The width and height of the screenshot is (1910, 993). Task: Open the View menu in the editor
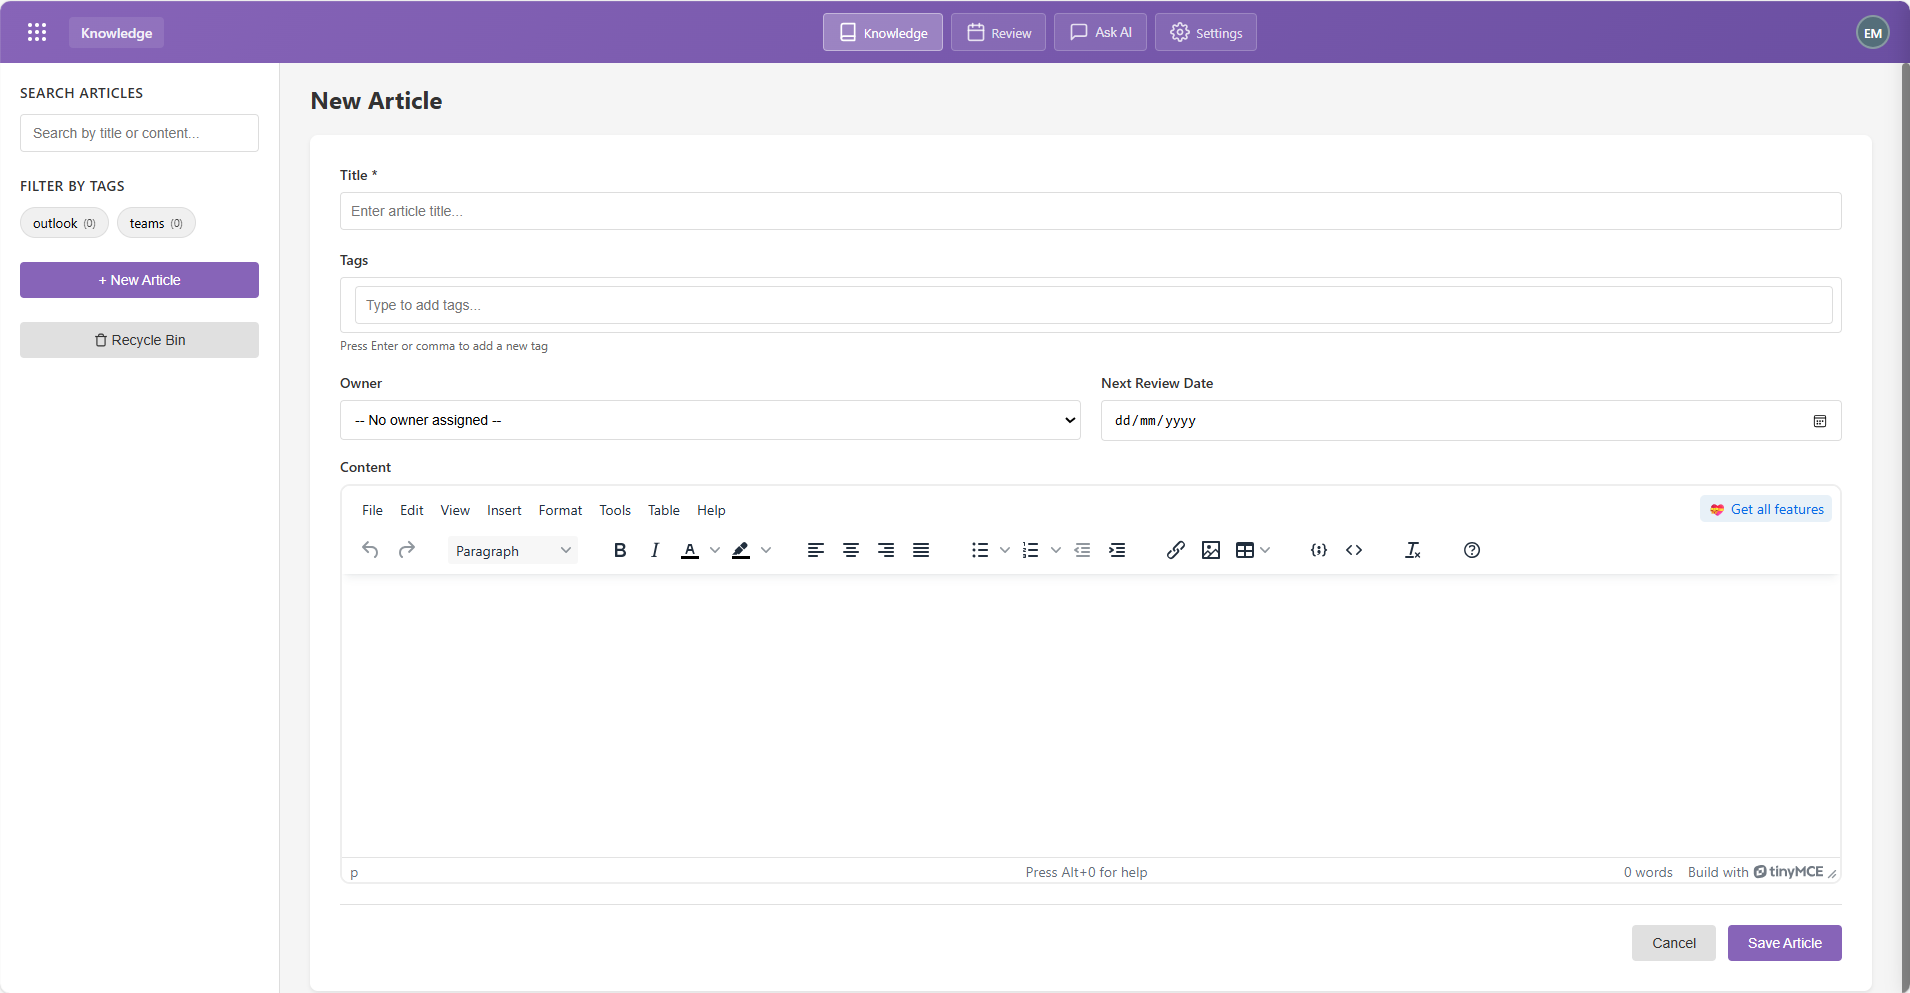[x=455, y=510]
